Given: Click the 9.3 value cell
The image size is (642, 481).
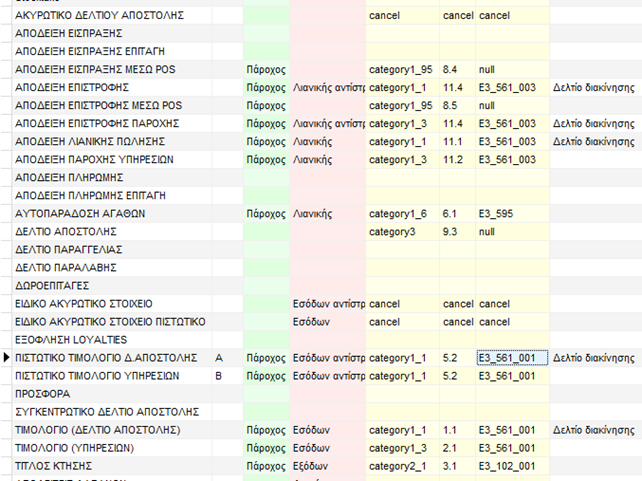Looking at the screenshot, I should (x=450, y=231).
